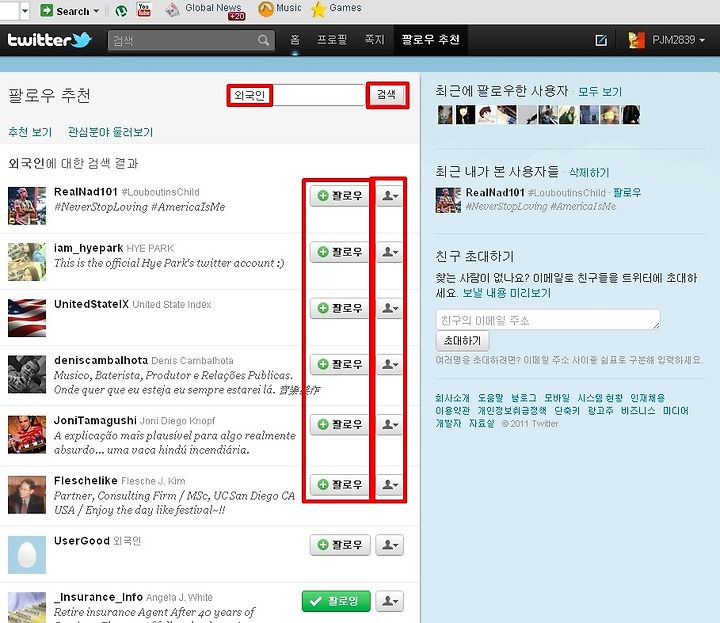Expand the PJM2839 account menu
Screen dimensions: 720x623
point(702,40)
